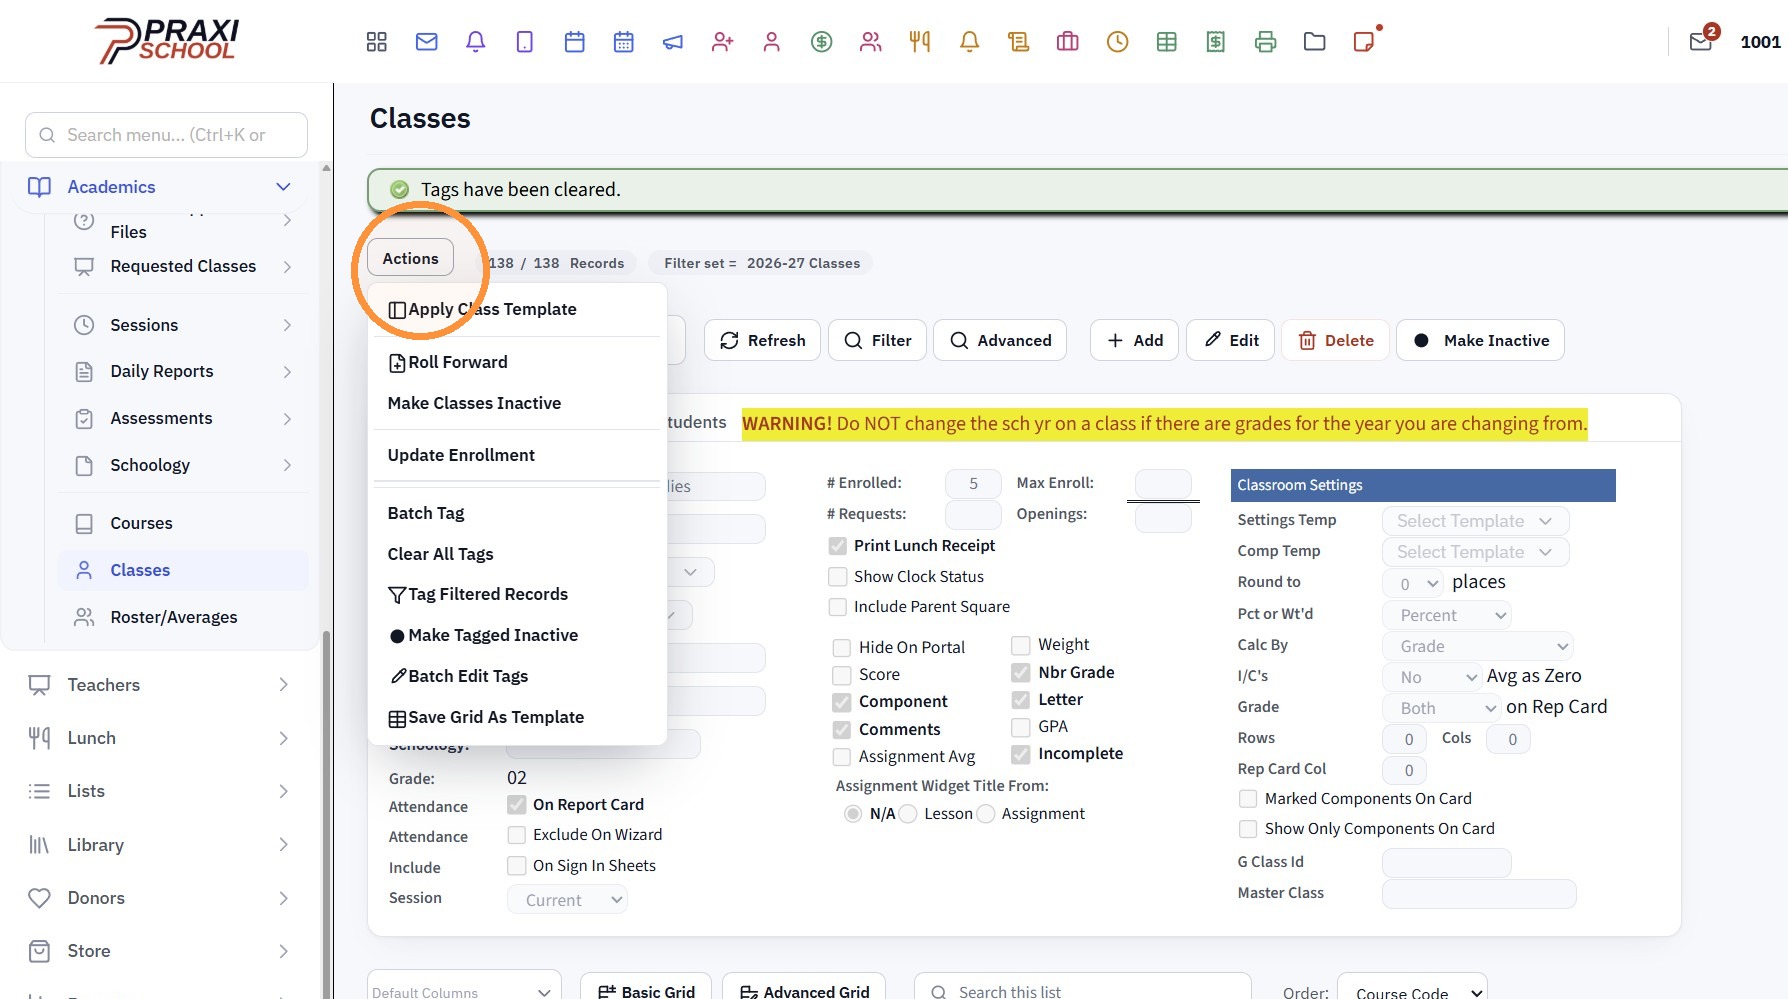Click the red sticky note icon
The image size is (1788, 999).
(1364, 42)
